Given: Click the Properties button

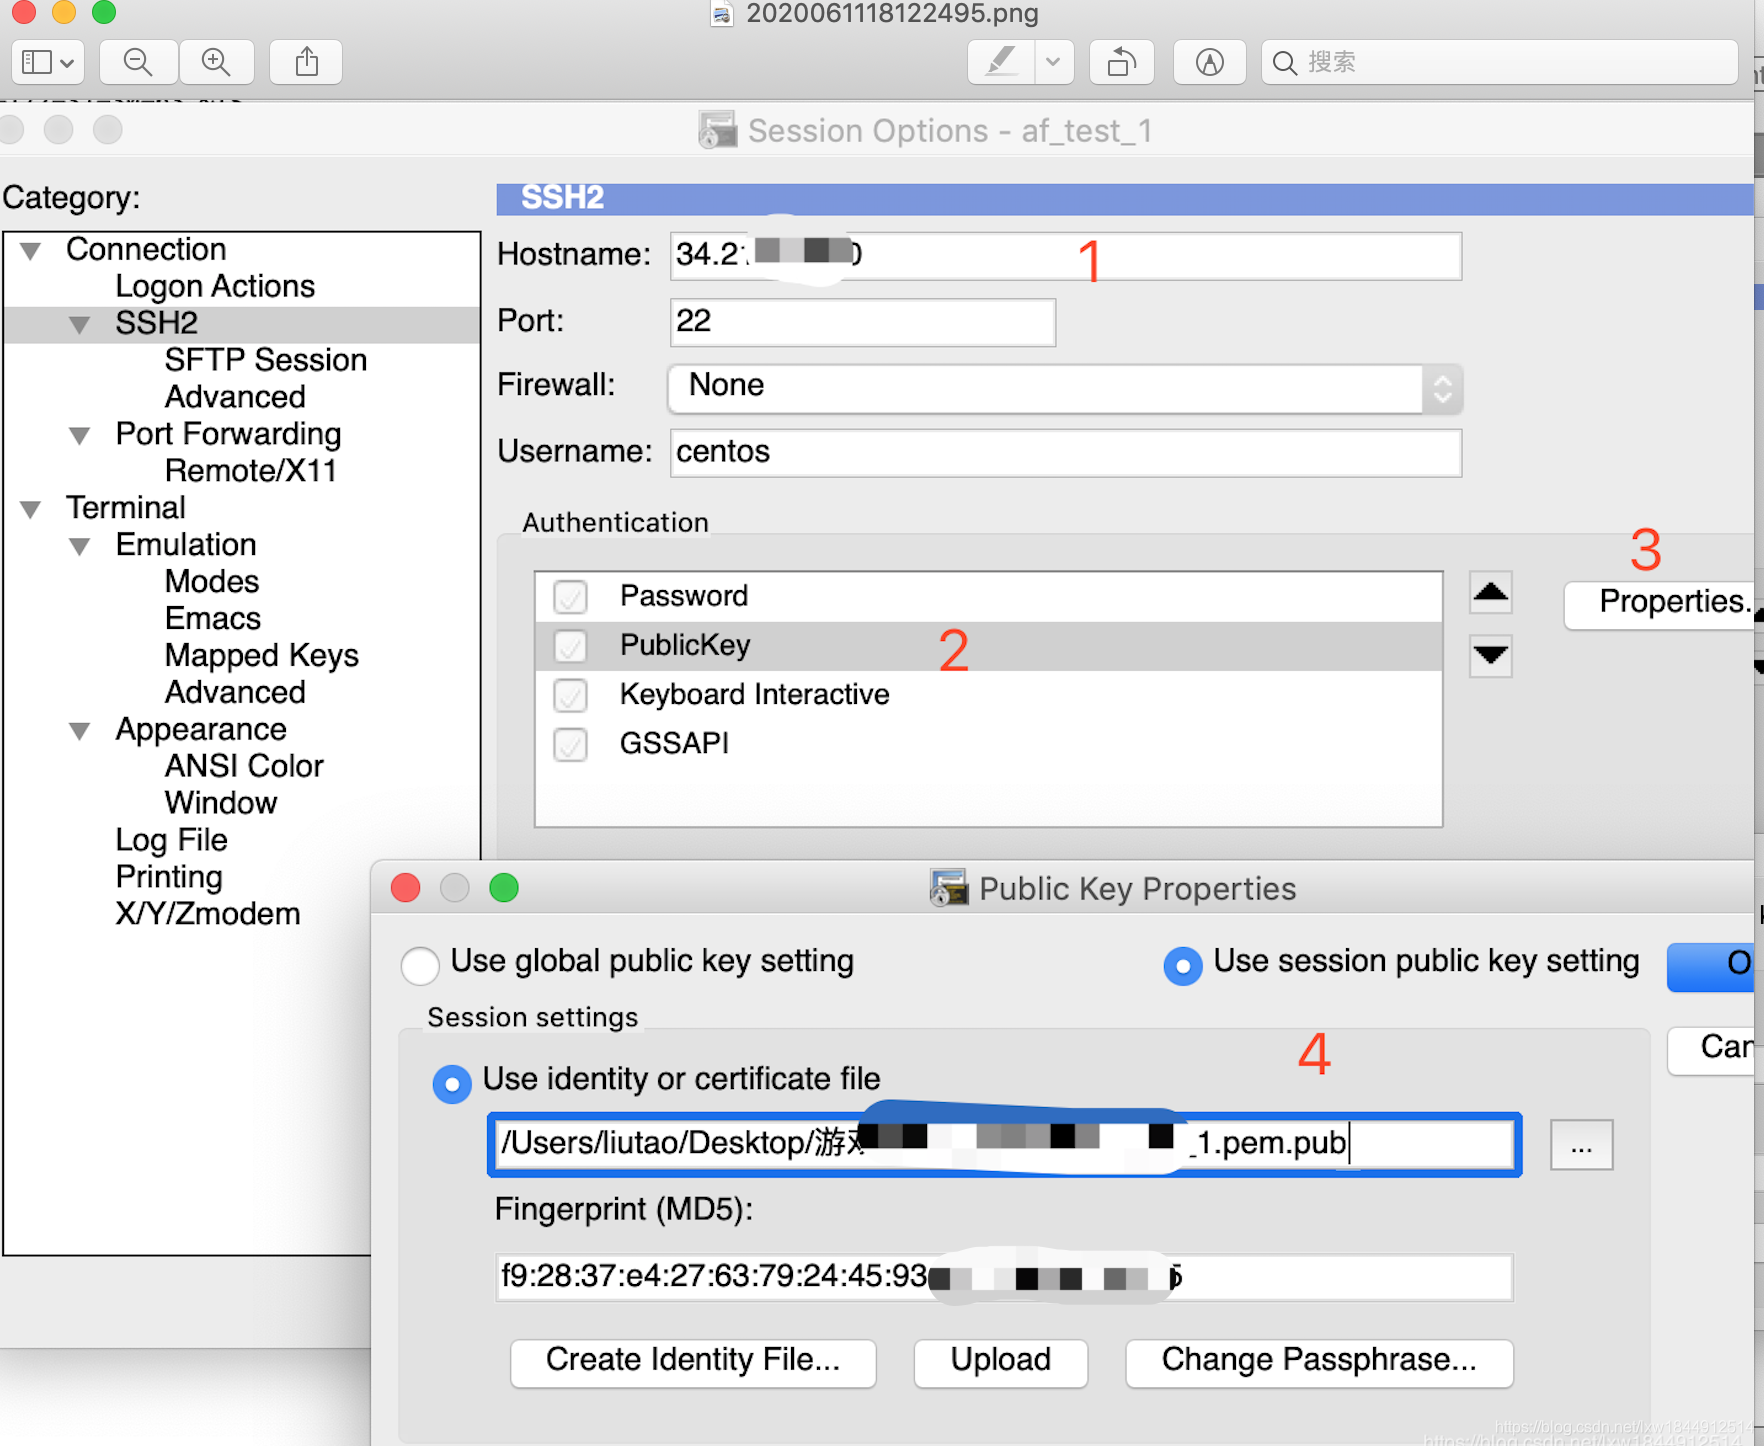Looking at the screenshot, I should tap(1659, 602).
